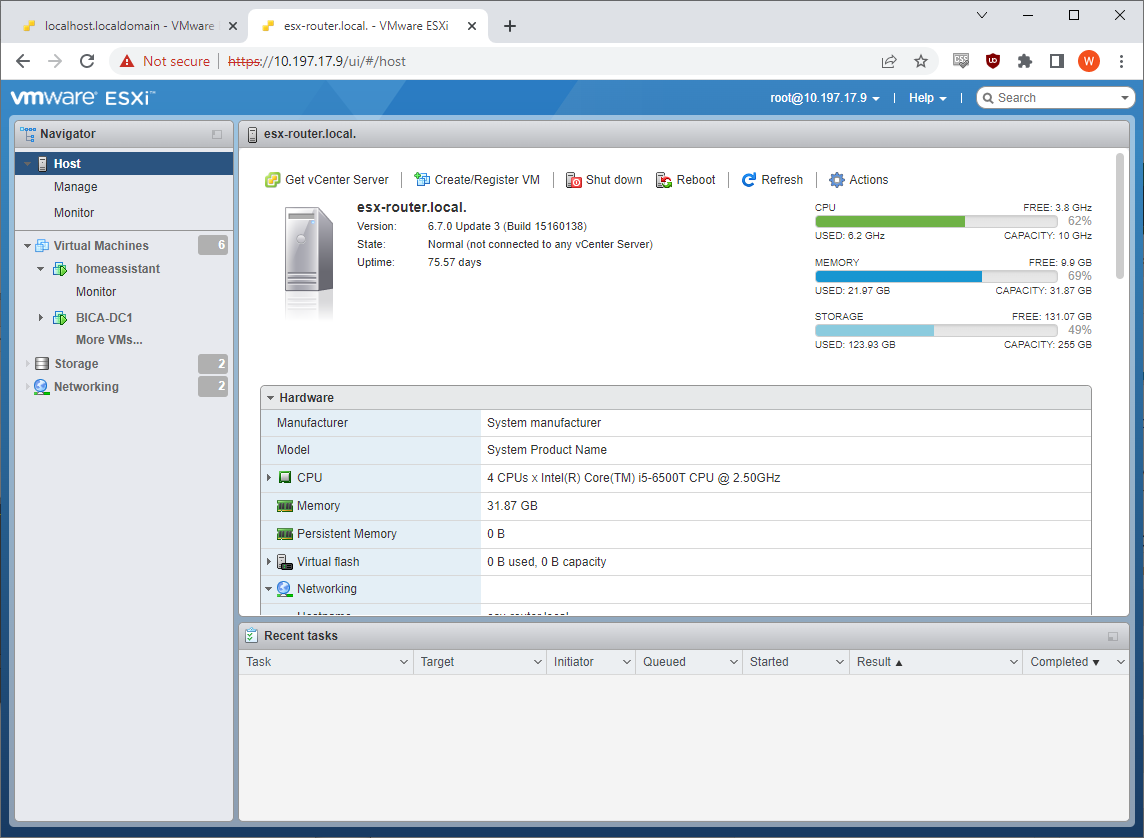Click the Refresh icon in toolbar
Image resolution: width=1144 pixels, height=838 pixels.
[749, 180]
